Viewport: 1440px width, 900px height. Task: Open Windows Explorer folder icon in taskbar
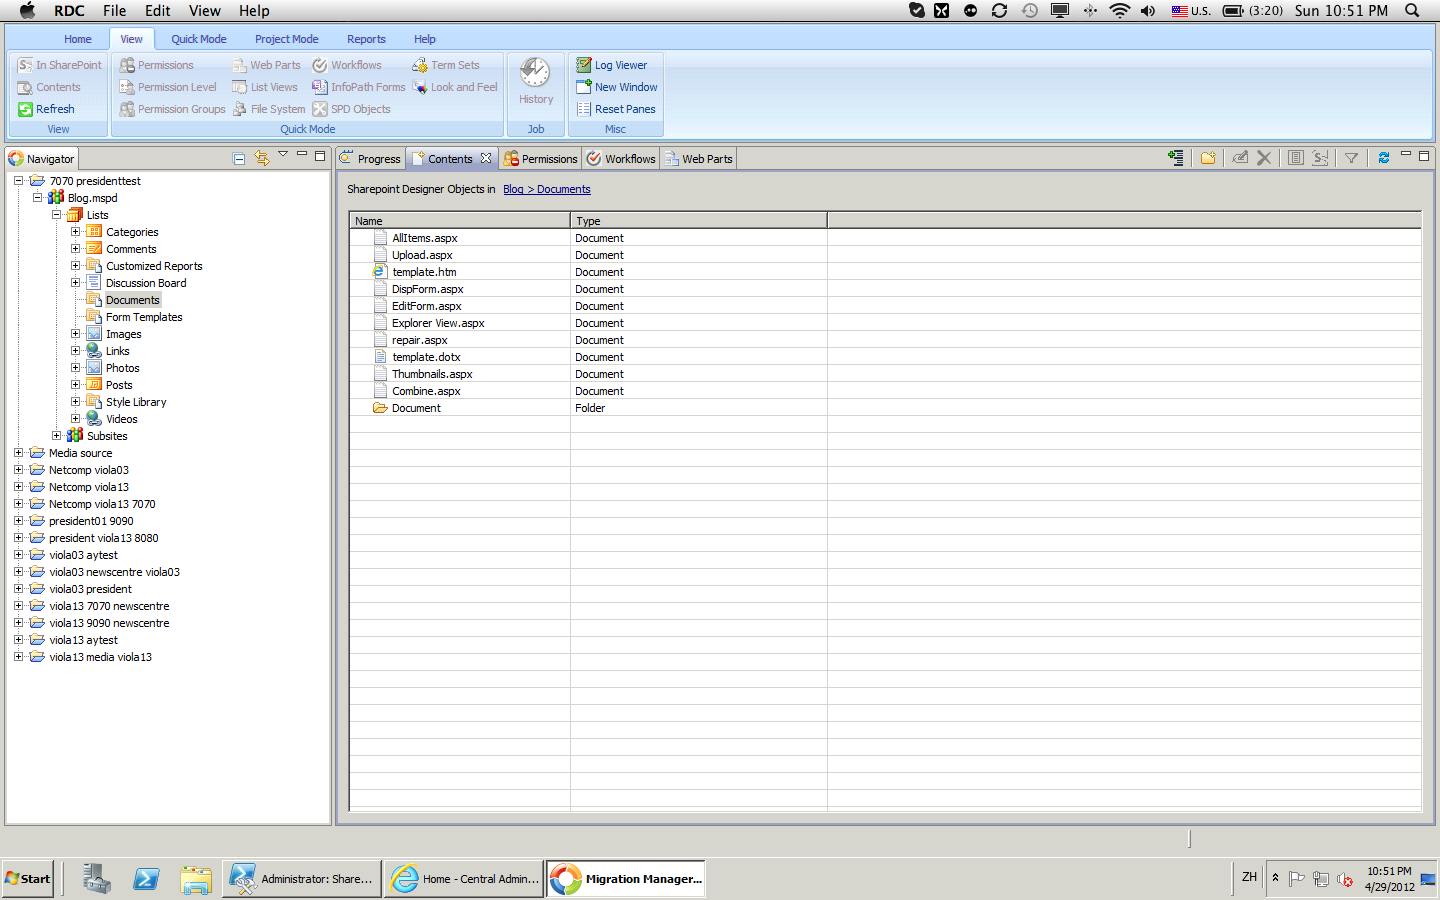click(196, 878)
